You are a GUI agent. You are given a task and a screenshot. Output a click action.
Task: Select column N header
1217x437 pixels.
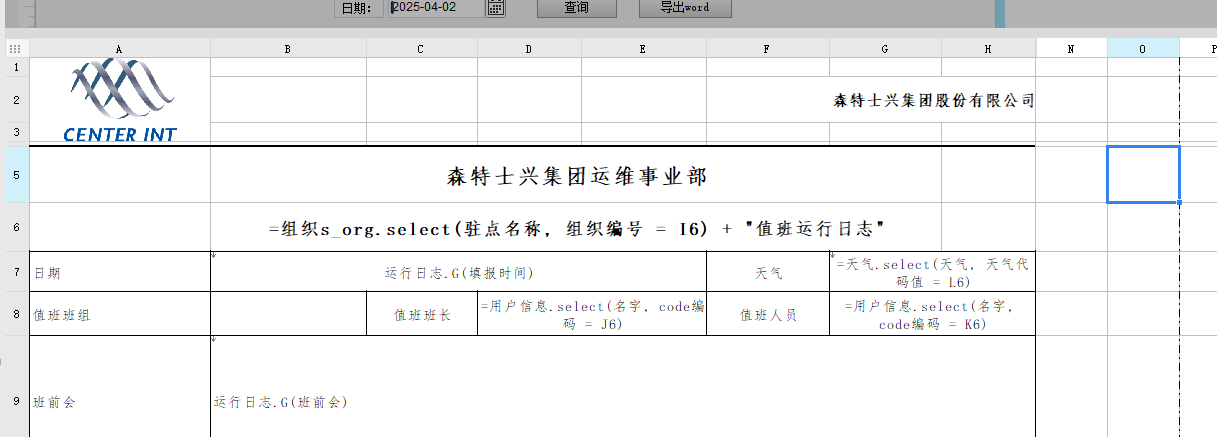point(1071,48)
